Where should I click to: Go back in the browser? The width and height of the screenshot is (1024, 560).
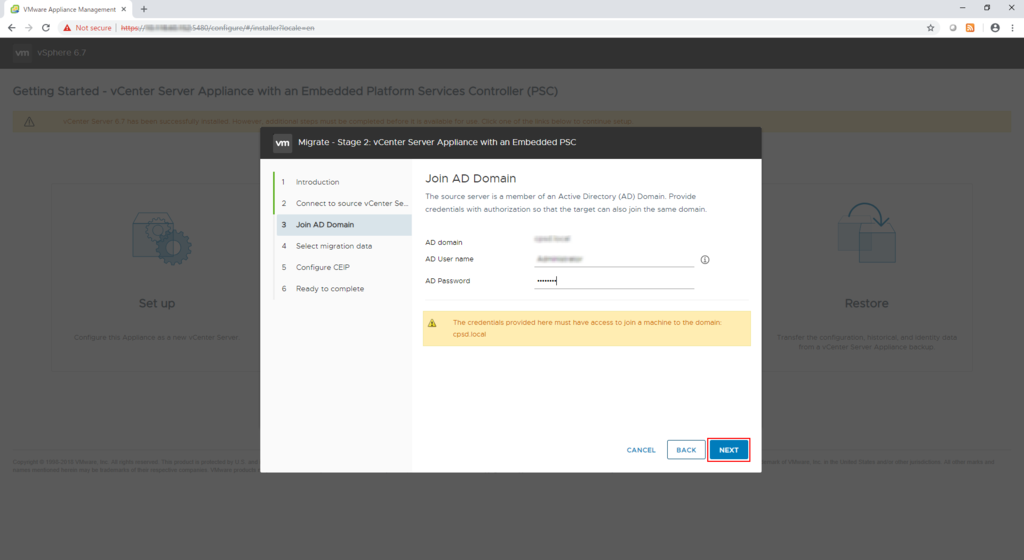pos(11,27)
